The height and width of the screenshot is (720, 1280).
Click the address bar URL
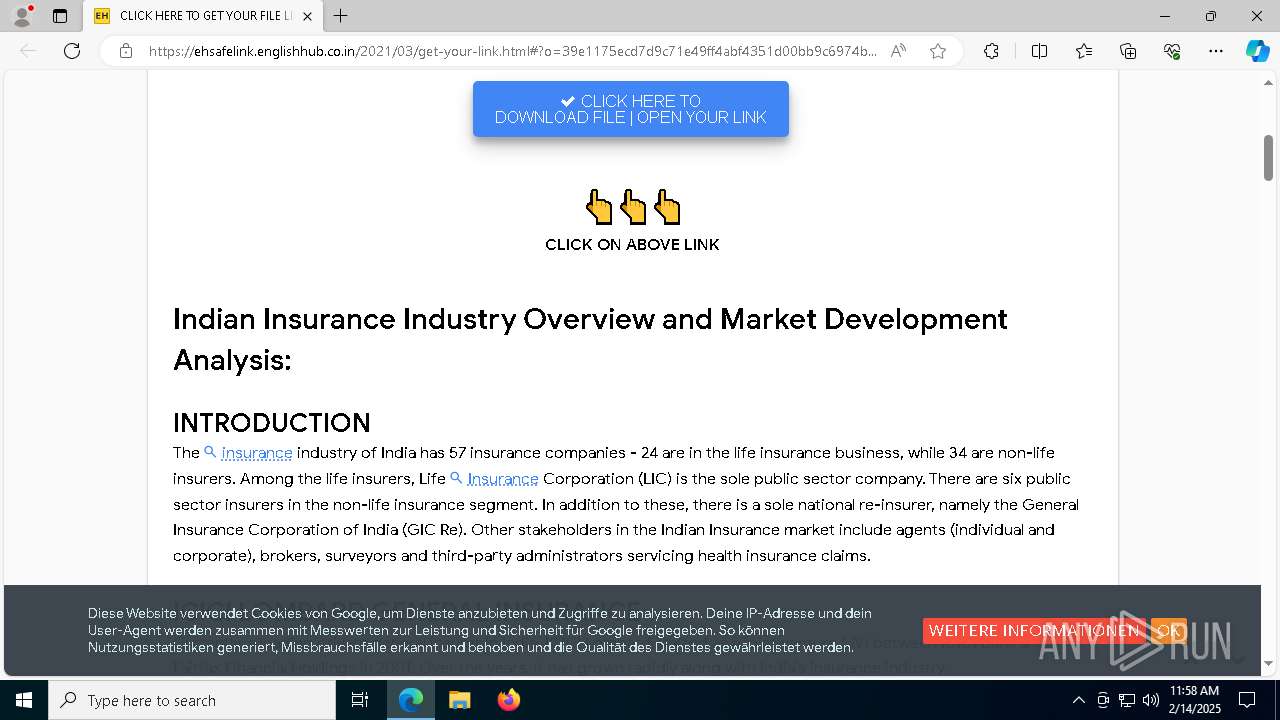(x=512, y=51)
